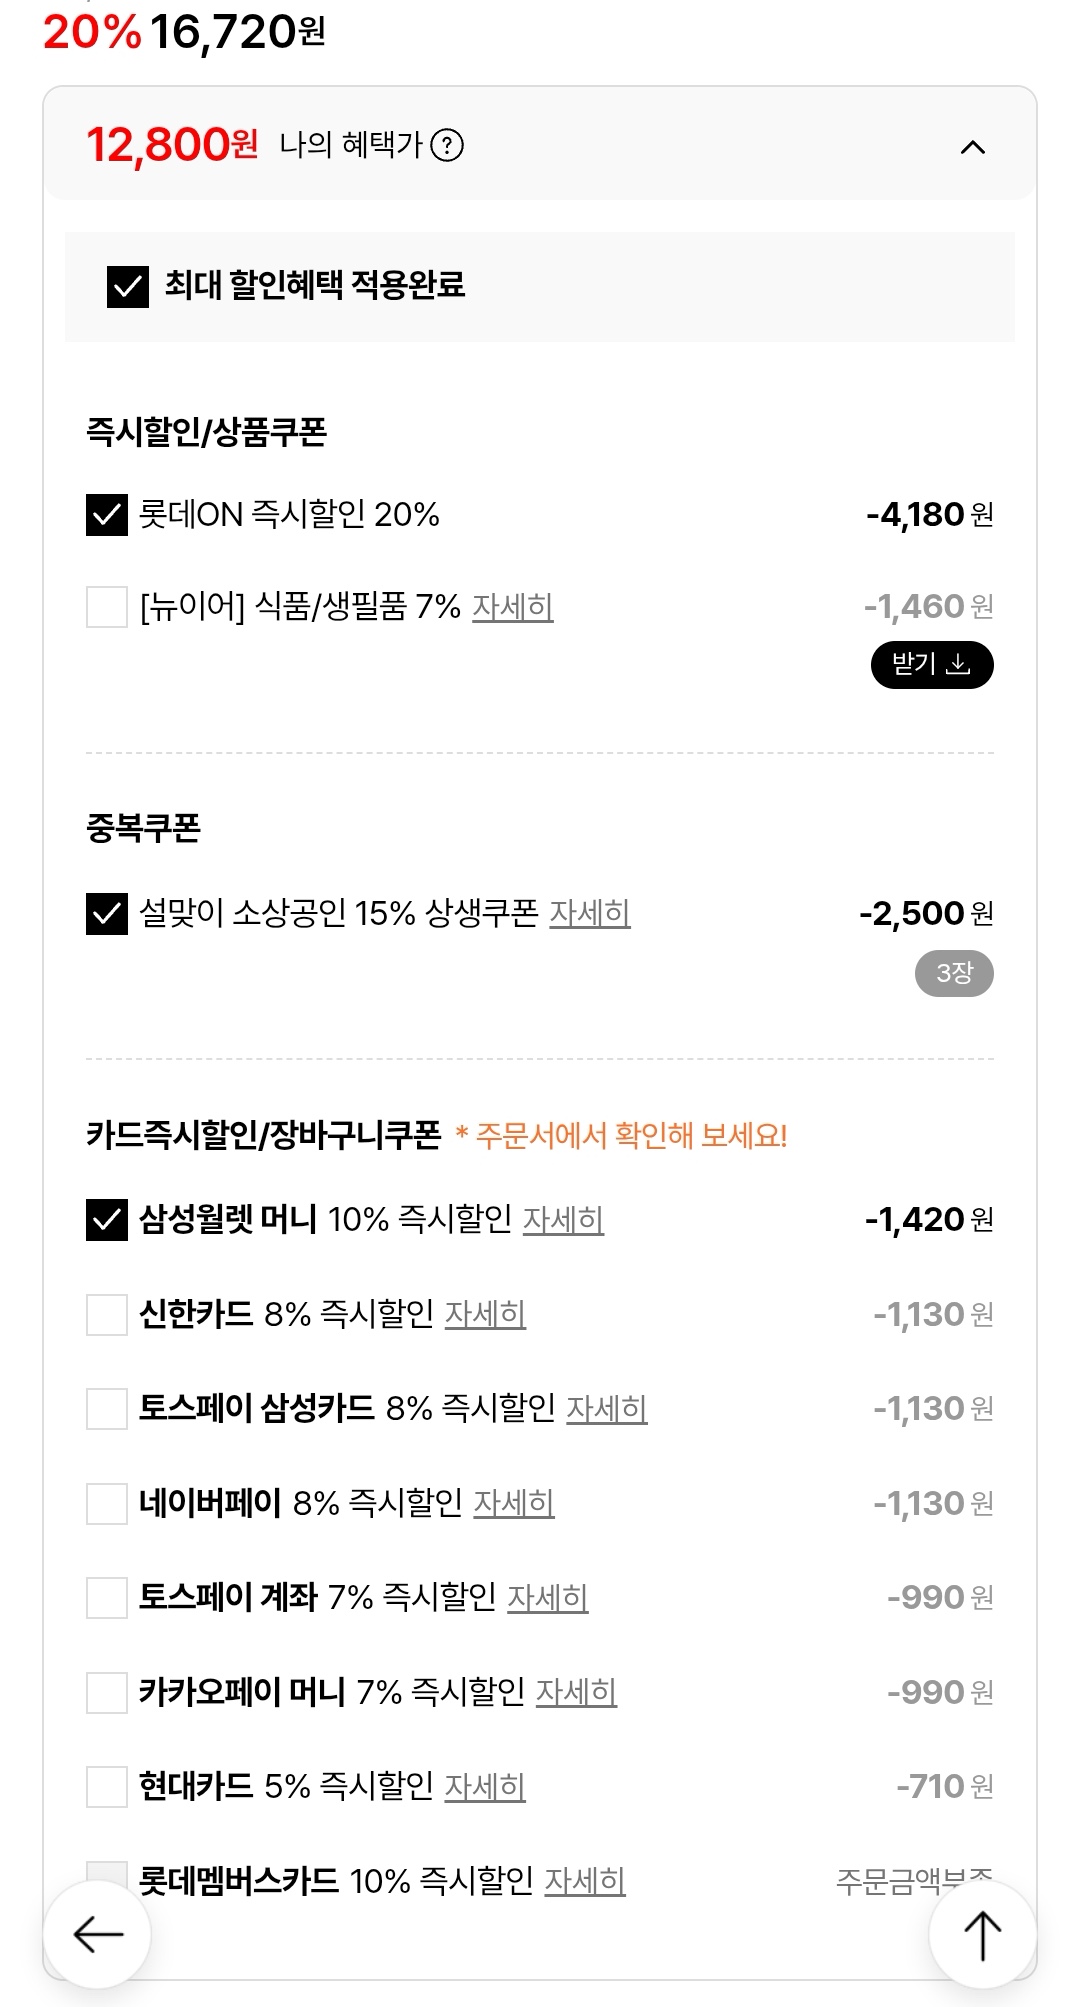This screenshot has height=2007, width=1080.
Task: Collapse the 나의 혜택가 benefits panel
Action: tap(972, 148)
